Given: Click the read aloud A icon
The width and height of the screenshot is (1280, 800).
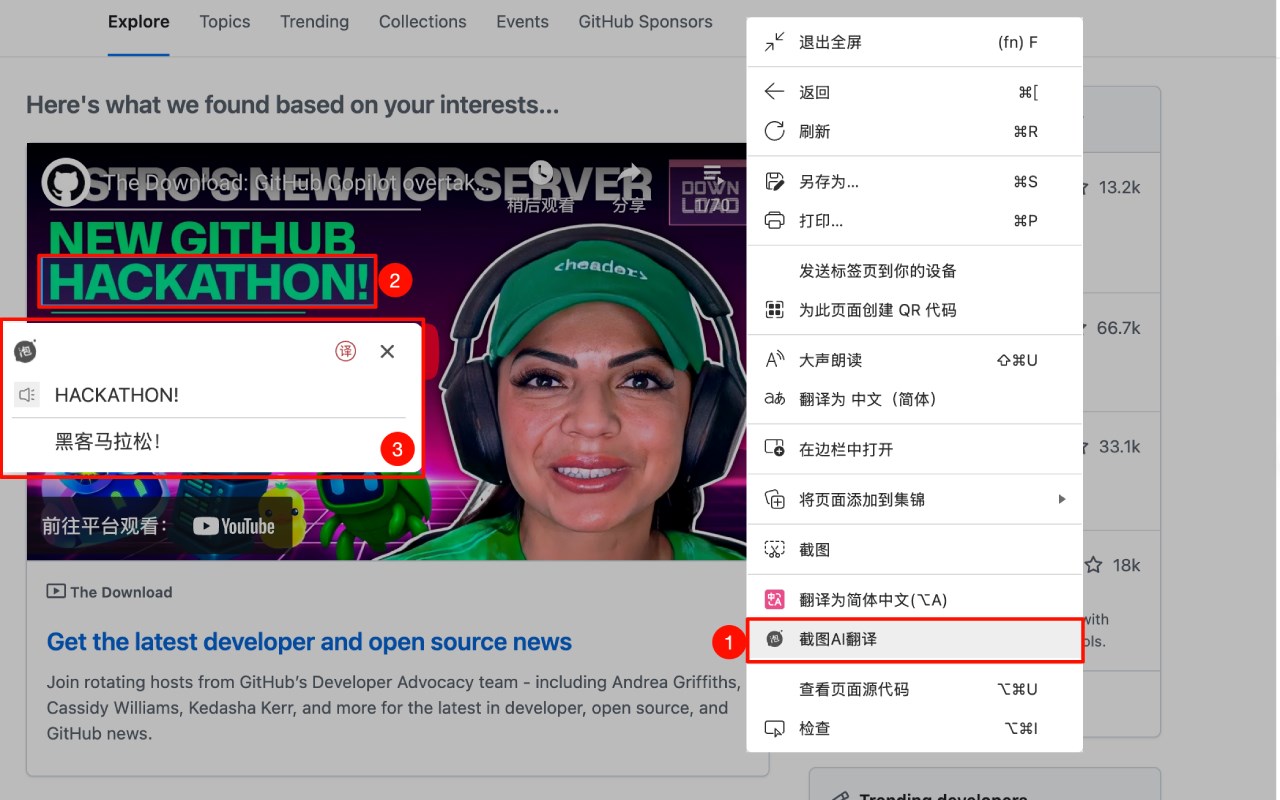Looking at the screenshot, I should pyautogui.click(x=774, y=360).
